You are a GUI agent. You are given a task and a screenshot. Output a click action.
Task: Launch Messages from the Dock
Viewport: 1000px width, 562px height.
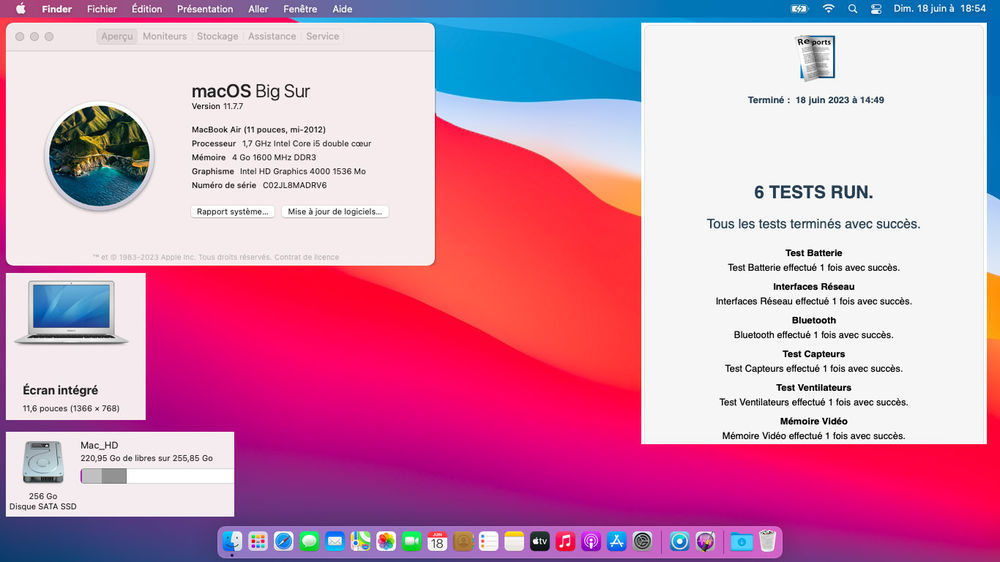point(309,541)
